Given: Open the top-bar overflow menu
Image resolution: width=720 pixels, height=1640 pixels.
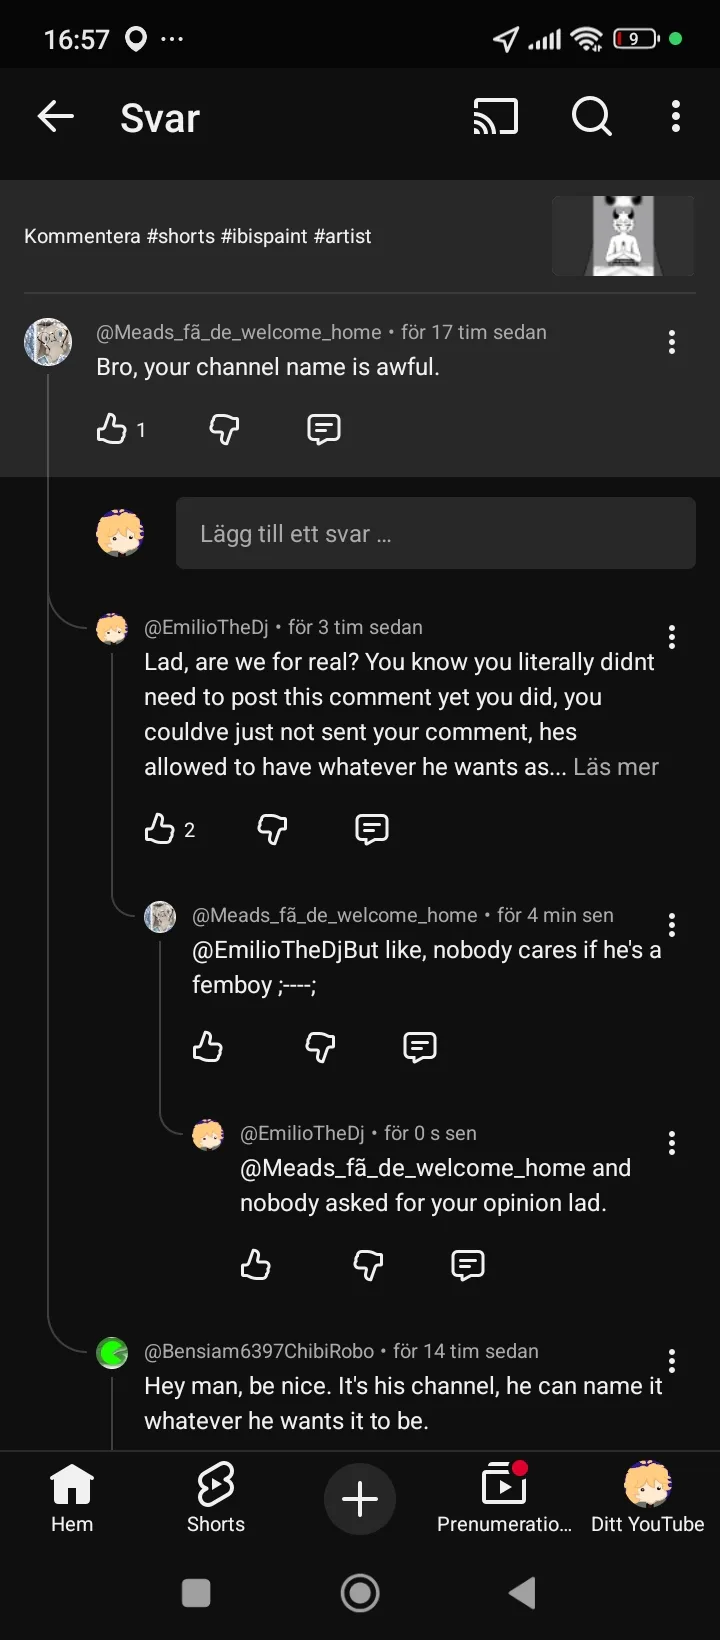Looking at the screenshot, I should coord(676,117).
